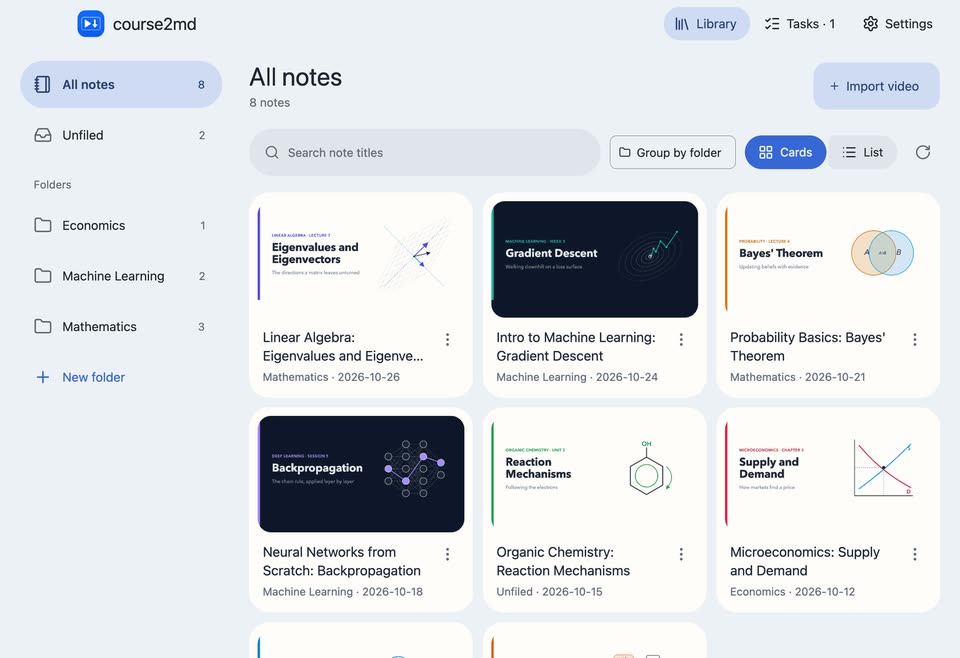Viewport: 960px width, 658px height.
Task: Click the Mathematics folder icon
Action: [x=43, y=327]
